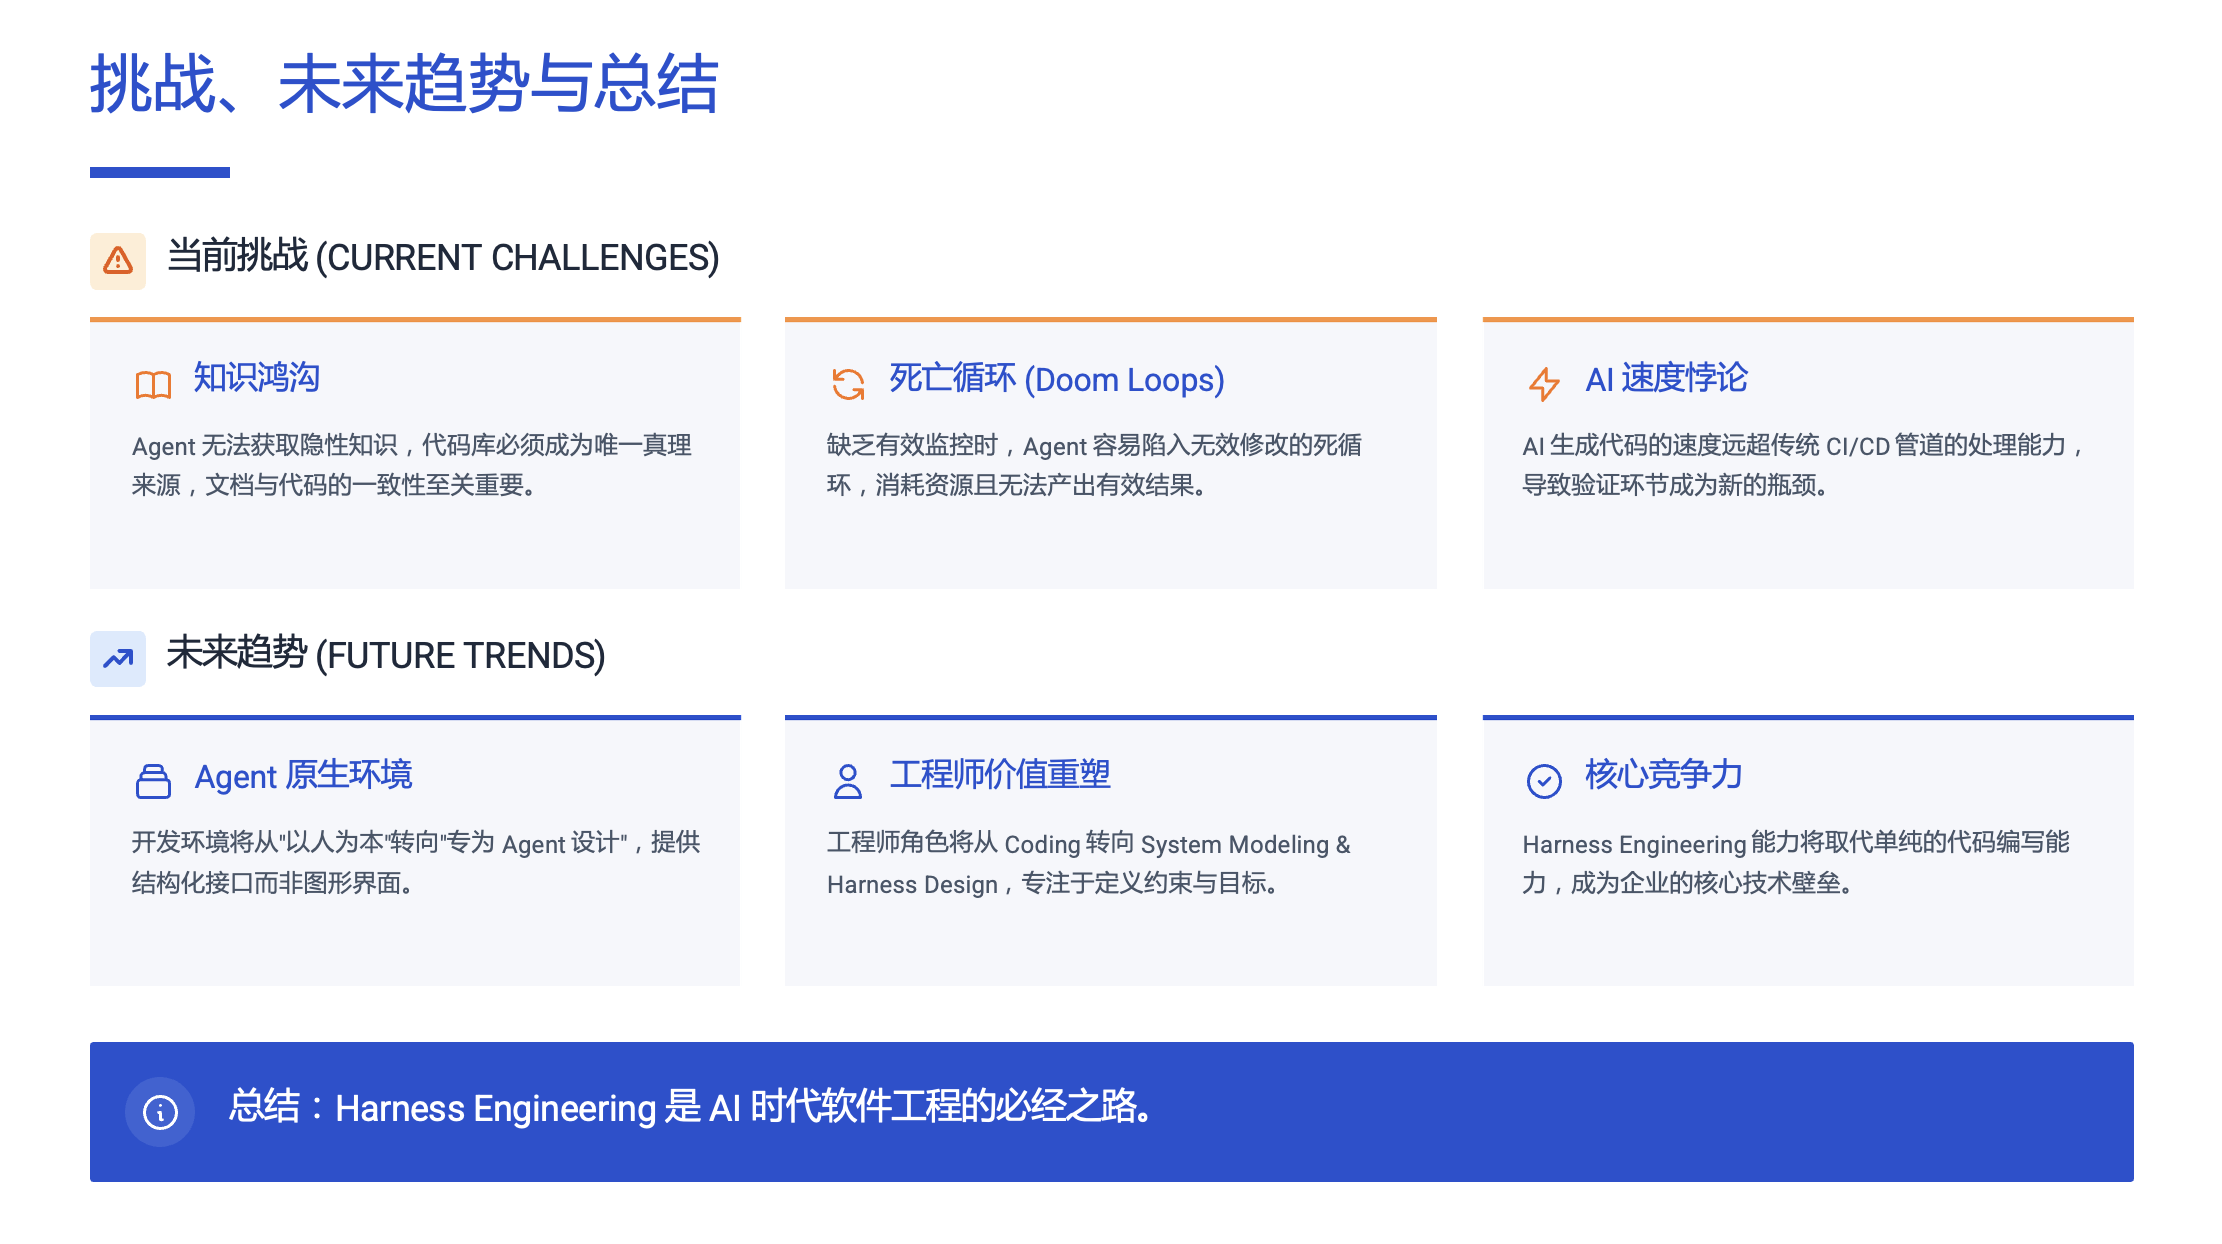Click the blue underline bar below title
The height and width of the screenshot is (1244, 2222).
click(x=160, y=173)
